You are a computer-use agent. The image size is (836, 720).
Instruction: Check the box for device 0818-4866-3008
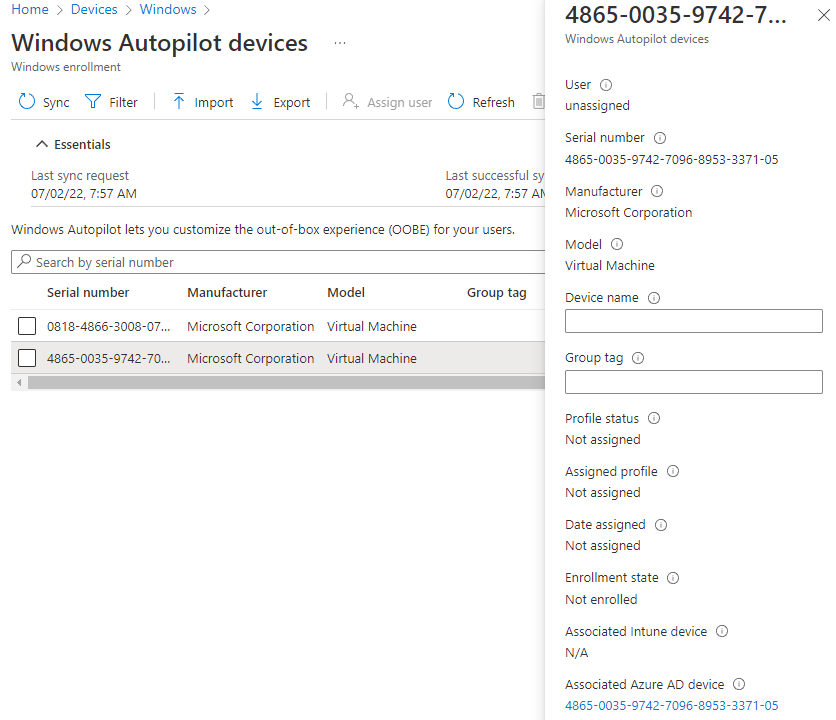coord(27,326)
